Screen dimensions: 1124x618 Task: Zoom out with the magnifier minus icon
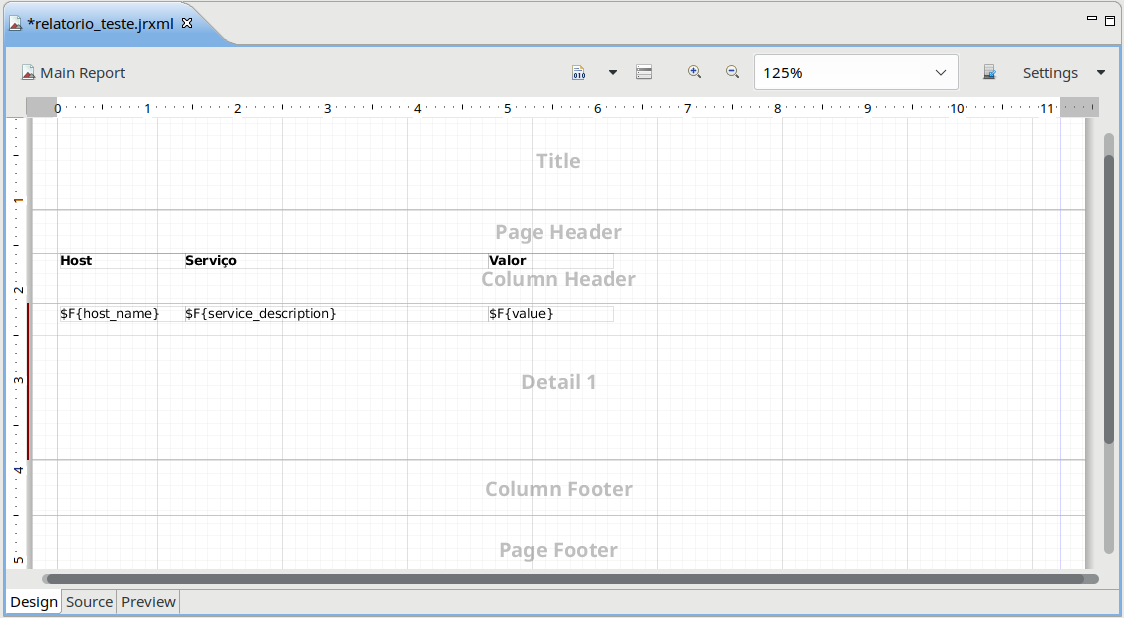pyautogui.click(x=732, y=72)
